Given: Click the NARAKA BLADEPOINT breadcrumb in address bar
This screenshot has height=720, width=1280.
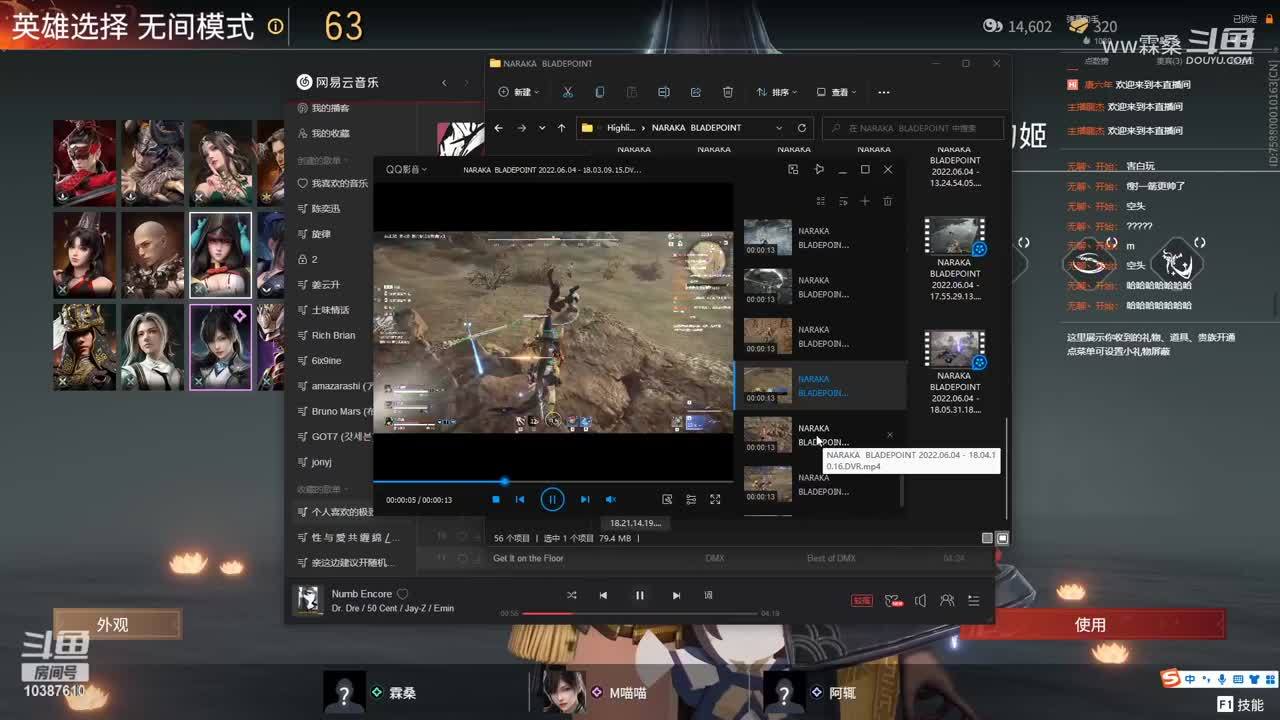Looking at the screenshot, I should [696, 128].
